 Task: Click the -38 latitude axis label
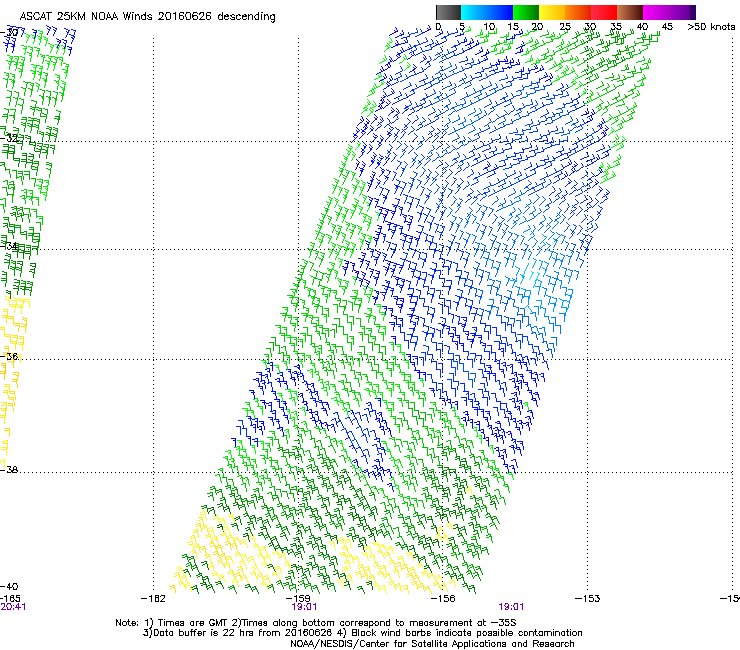coord(9,470)
